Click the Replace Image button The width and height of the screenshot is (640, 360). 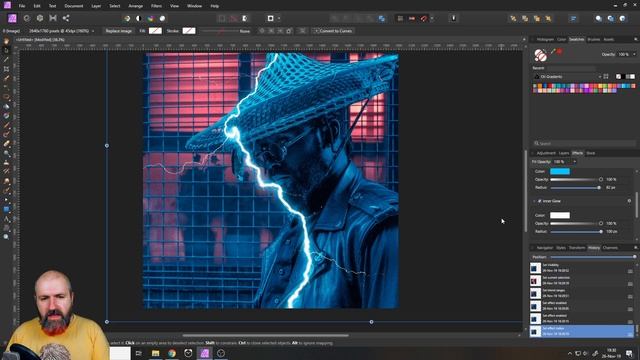(118, 31)
